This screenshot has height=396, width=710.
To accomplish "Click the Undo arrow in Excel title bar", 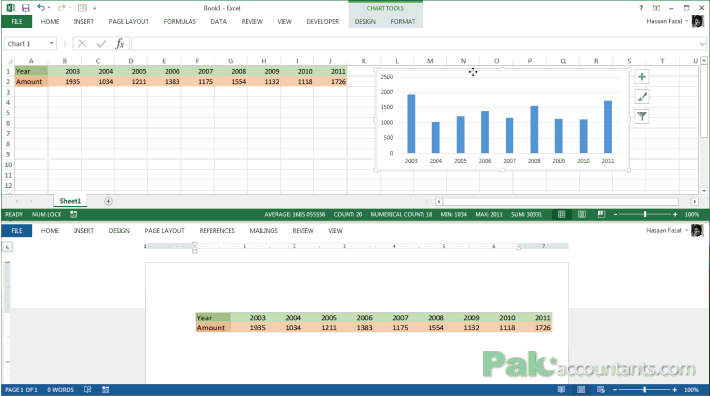I will click(41, 7).
